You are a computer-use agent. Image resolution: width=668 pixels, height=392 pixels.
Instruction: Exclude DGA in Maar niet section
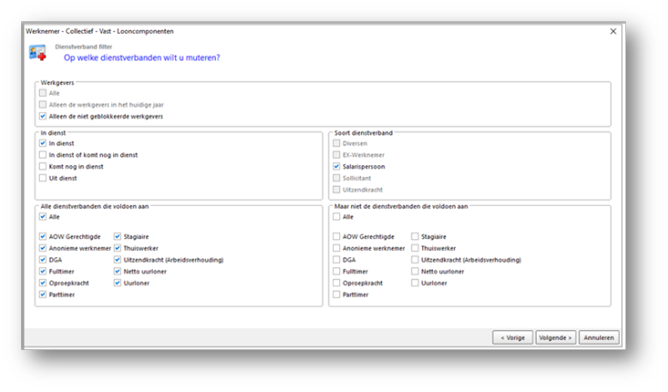click(337, 259)
